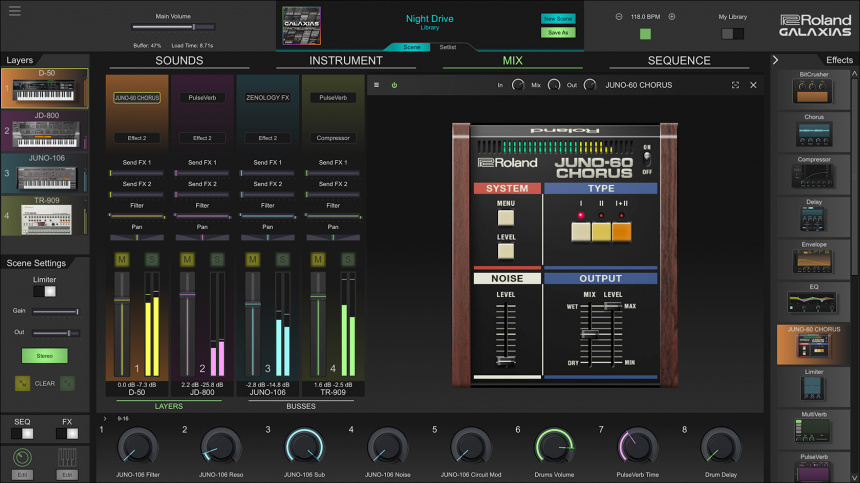Solo the JD-800 channel
Viewport: 860px width, 483px height.
click(x=217, y=260)
